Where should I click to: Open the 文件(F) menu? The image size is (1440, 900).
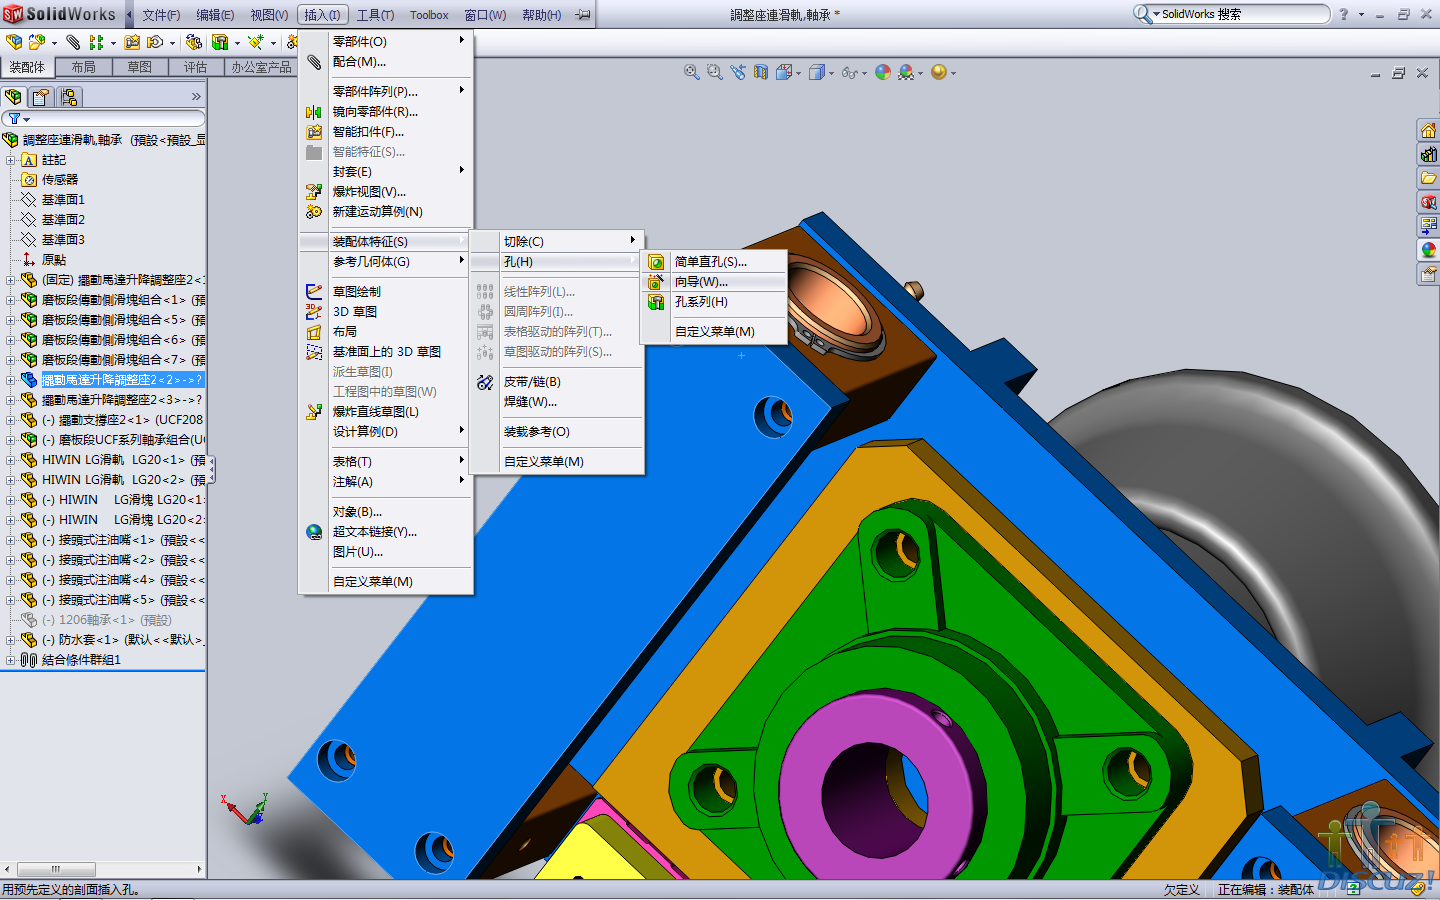161,15
